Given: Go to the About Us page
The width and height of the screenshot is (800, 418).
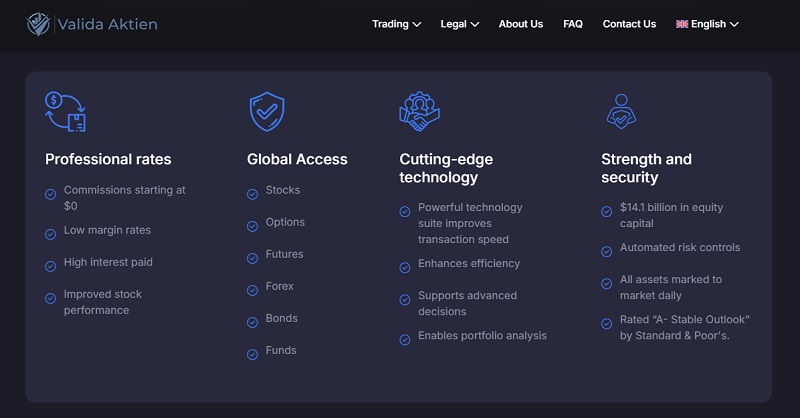Looking at the screenshot, I should click(521, 24).
